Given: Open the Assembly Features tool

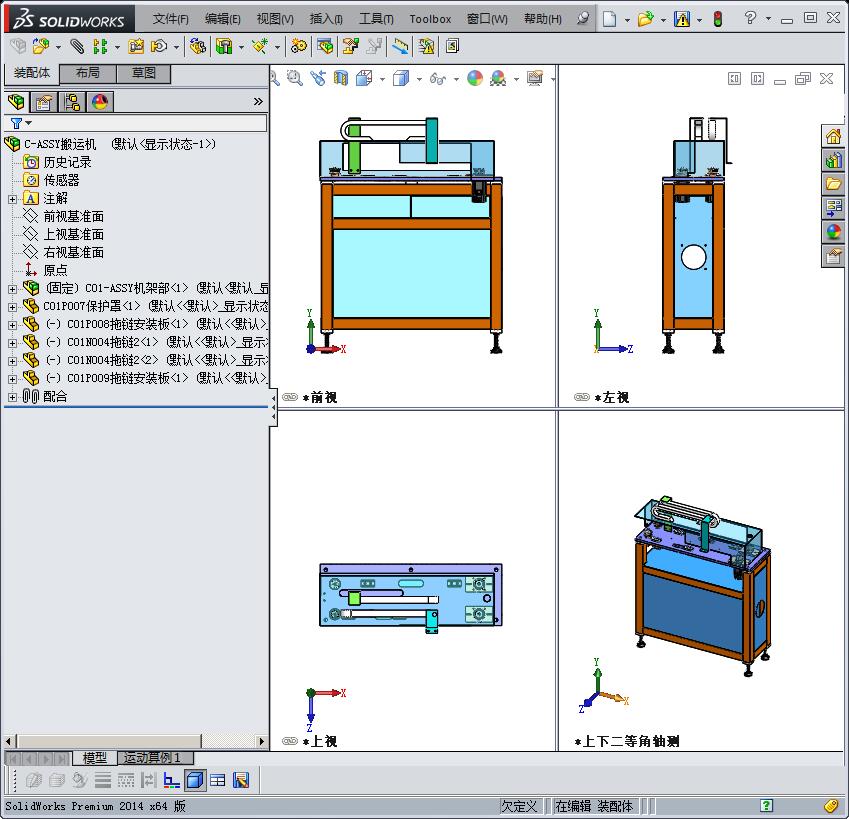Looking at the screenshot, I should point(224,47).
